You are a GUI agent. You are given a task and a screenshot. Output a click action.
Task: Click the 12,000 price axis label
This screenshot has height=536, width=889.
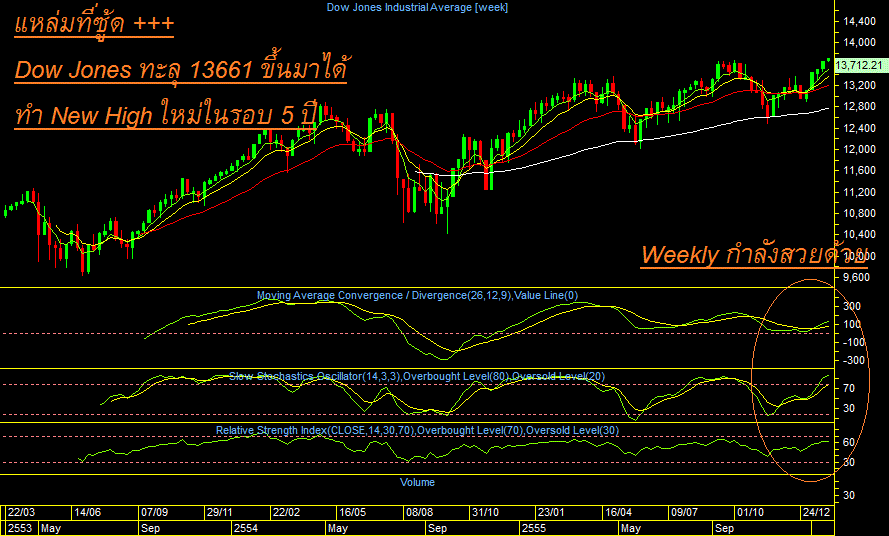860,149
